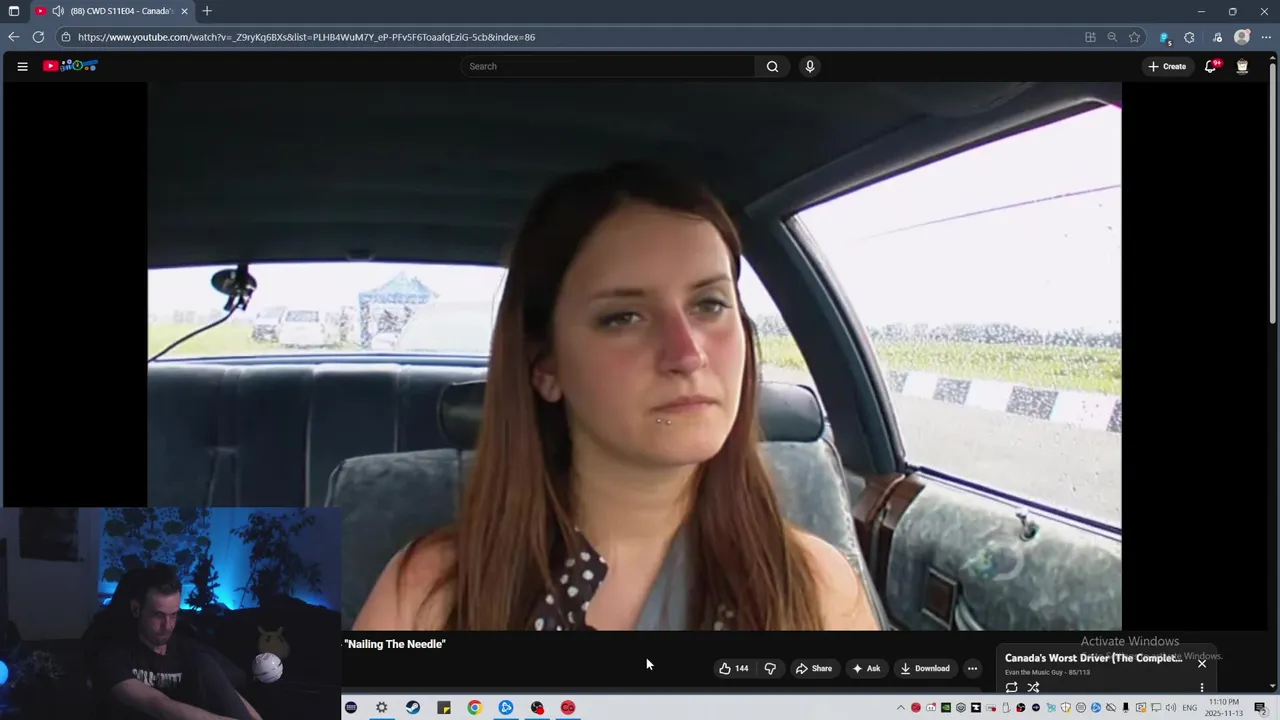Viewport: 1280px width, 720px height.
Task: Open the browser Extensions puzzle icon
Action: [1189, 37]
